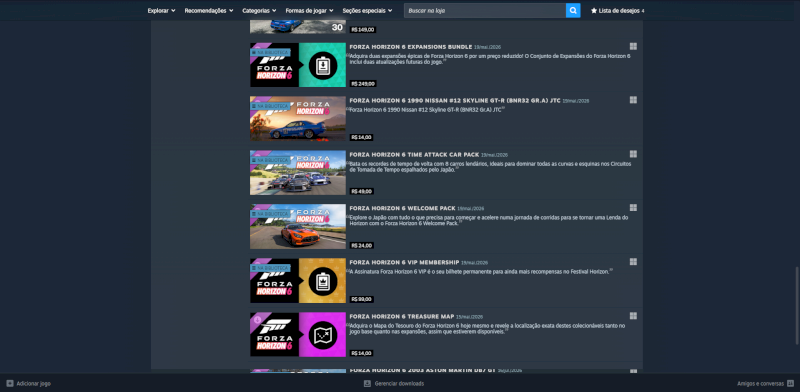
Task: Click Adicionar jogo label
Action: (34, 384)
